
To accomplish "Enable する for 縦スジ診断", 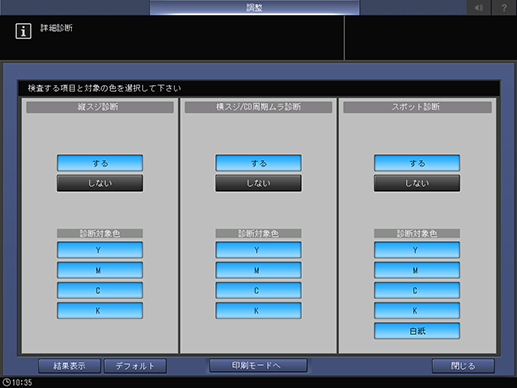I will pos(100,163).
